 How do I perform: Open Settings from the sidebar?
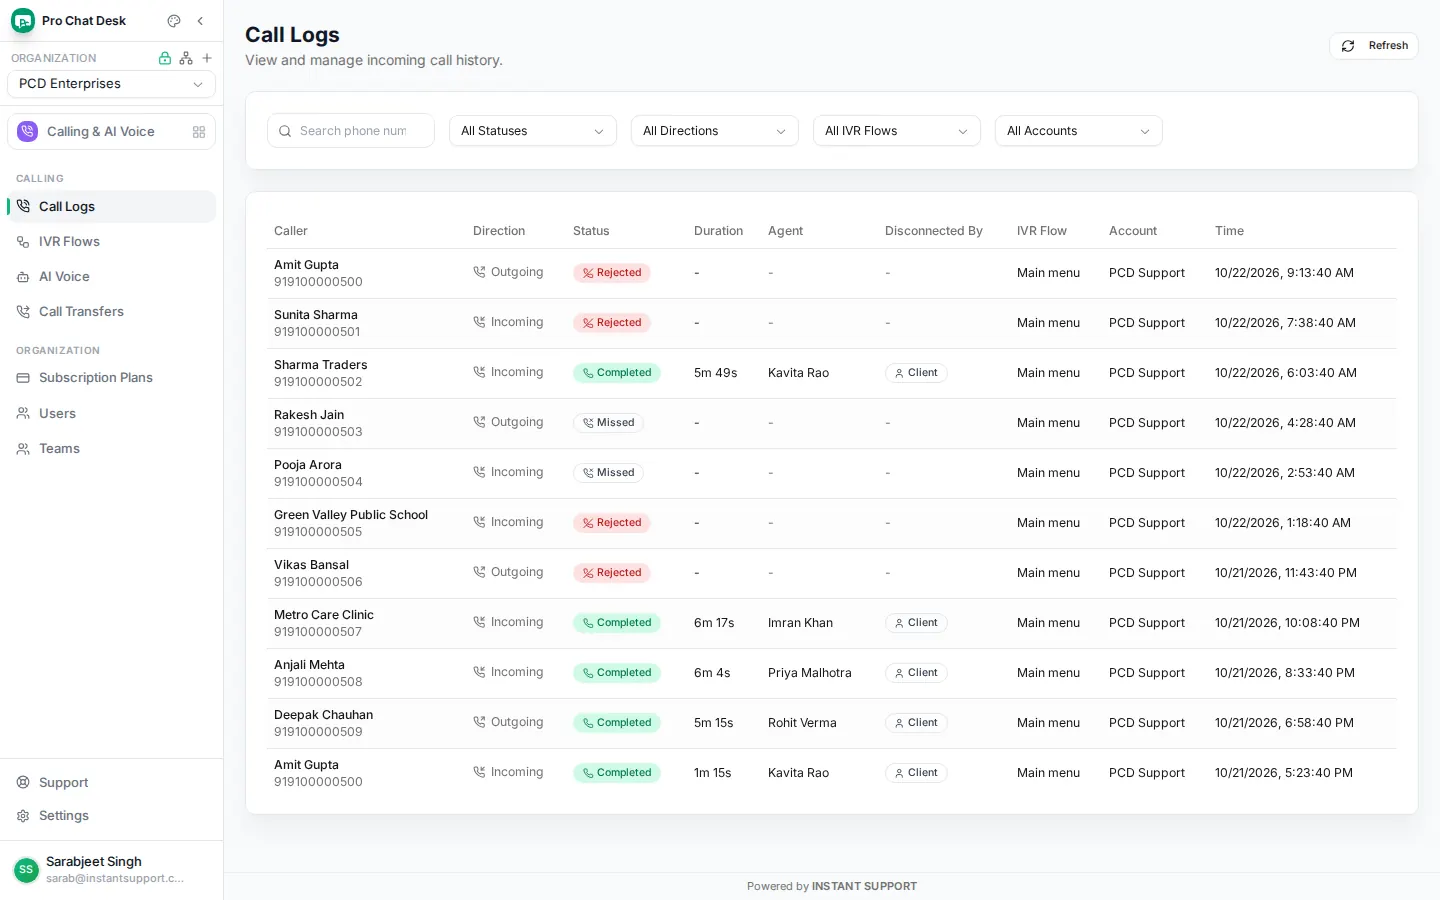coord(111,816)
